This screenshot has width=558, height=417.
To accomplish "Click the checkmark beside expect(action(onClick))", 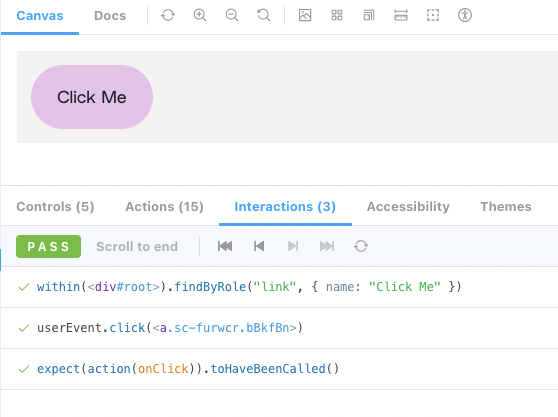I will pyautogui.click(x=24, y=369).
